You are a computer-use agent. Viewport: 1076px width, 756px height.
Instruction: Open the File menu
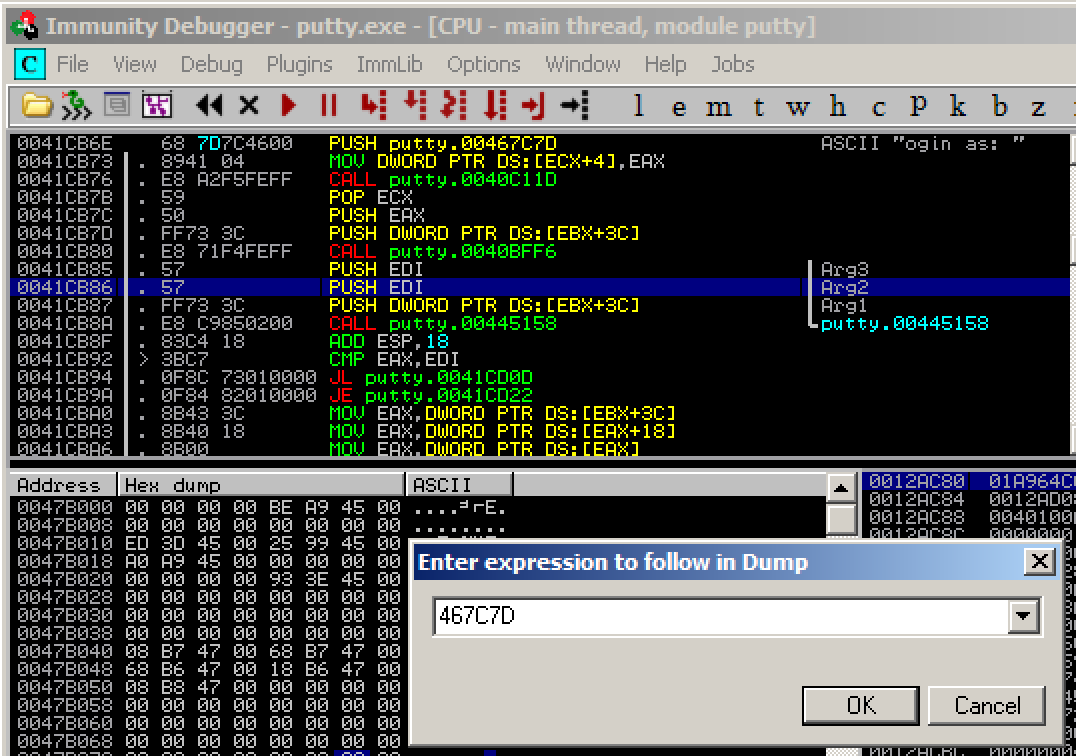pos(73,64)
